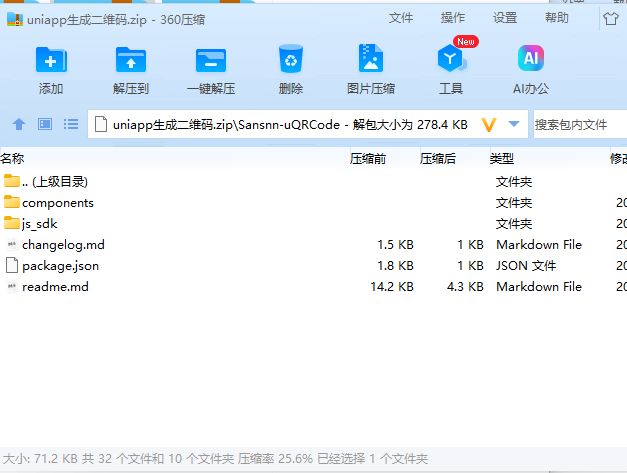Launch the AI办公 toolbar icon

pos(531,58)
